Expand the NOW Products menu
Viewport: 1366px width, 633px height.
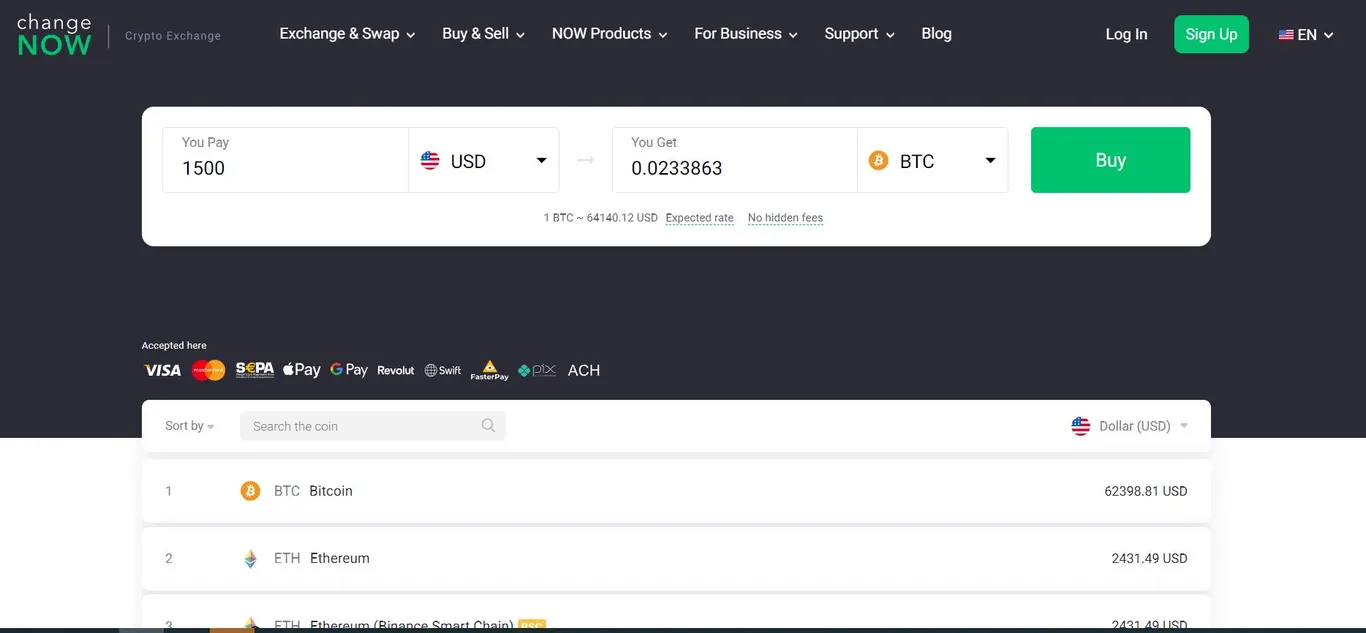click(609, 34)
